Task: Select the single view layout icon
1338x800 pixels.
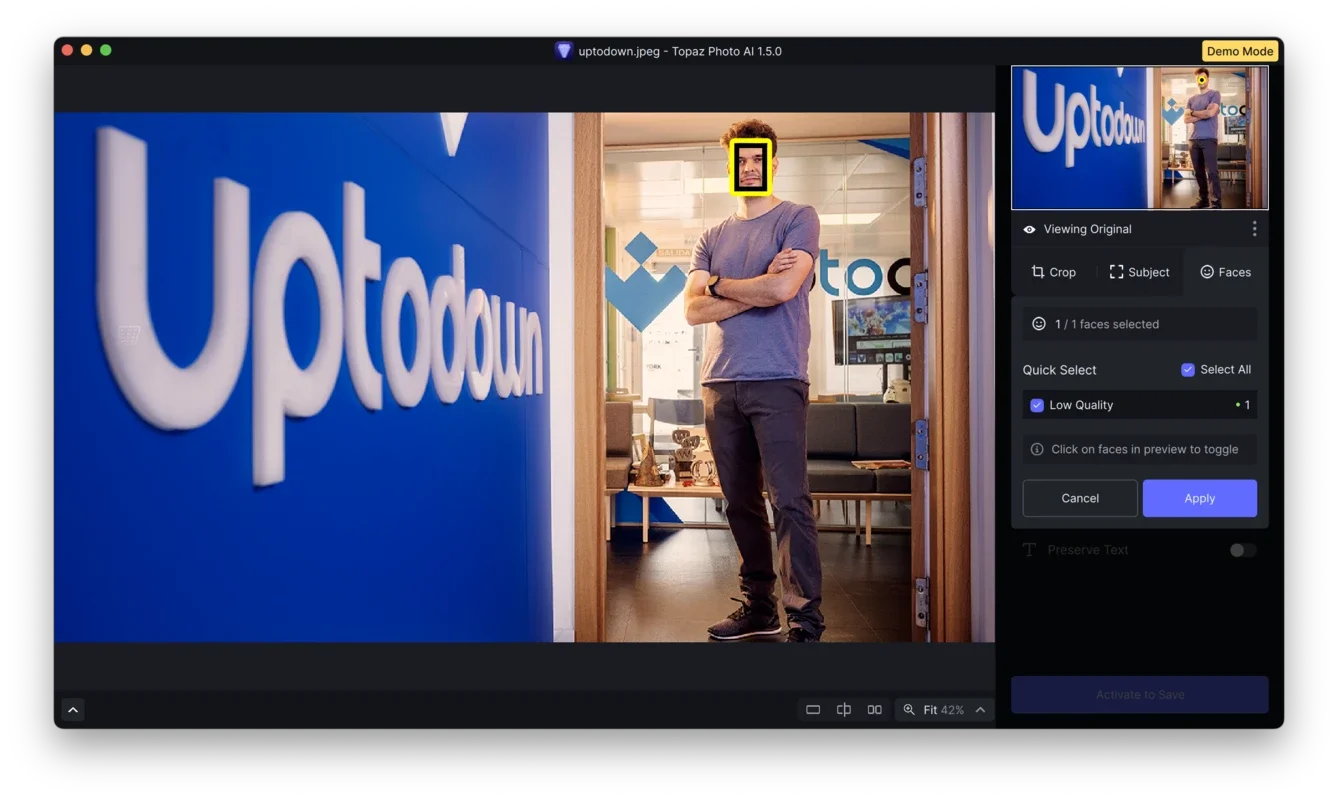Action: [x=813, y=710]
